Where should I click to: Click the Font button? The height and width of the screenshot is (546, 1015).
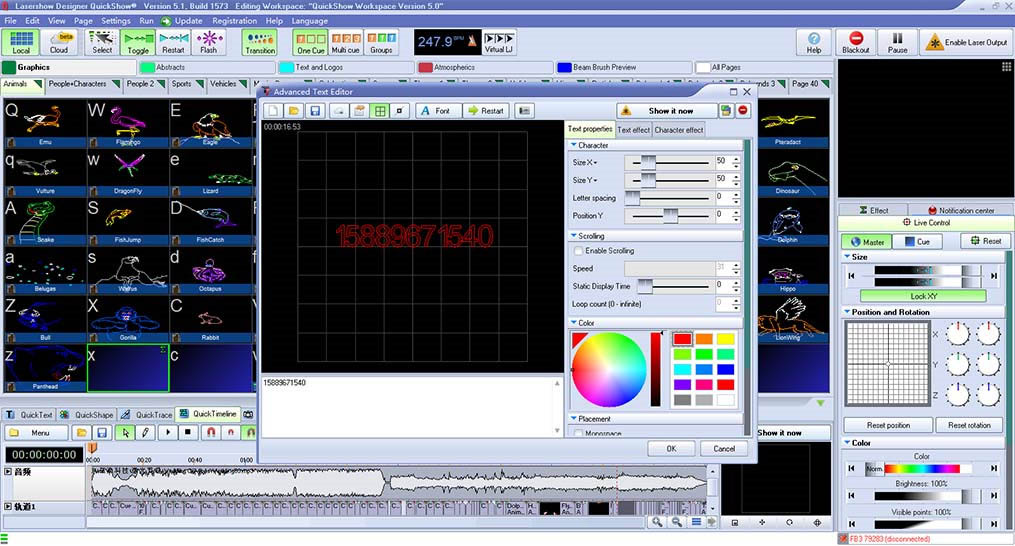[x=438, y=111]
